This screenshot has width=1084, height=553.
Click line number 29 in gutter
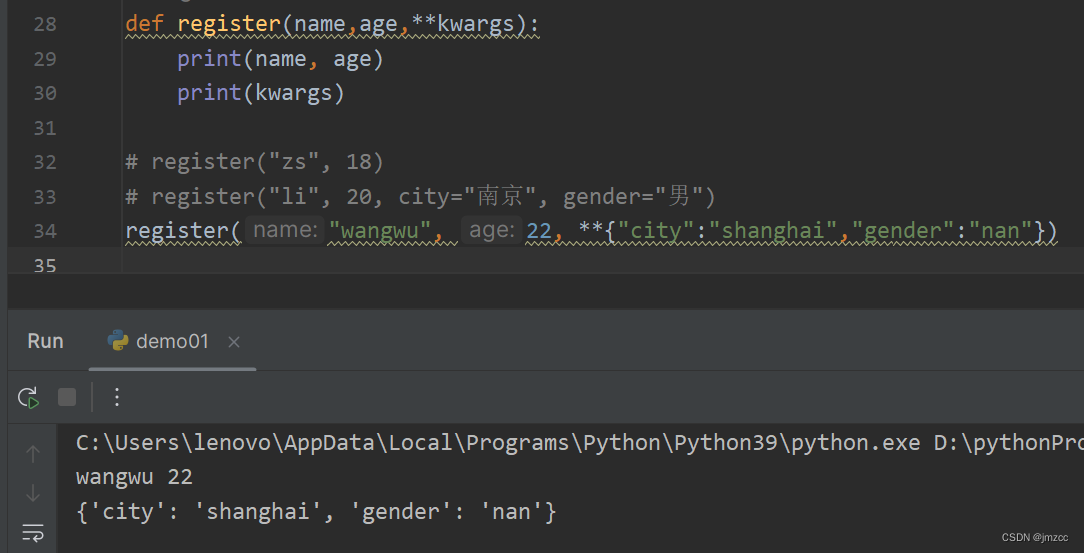click(x=45, y=59)
